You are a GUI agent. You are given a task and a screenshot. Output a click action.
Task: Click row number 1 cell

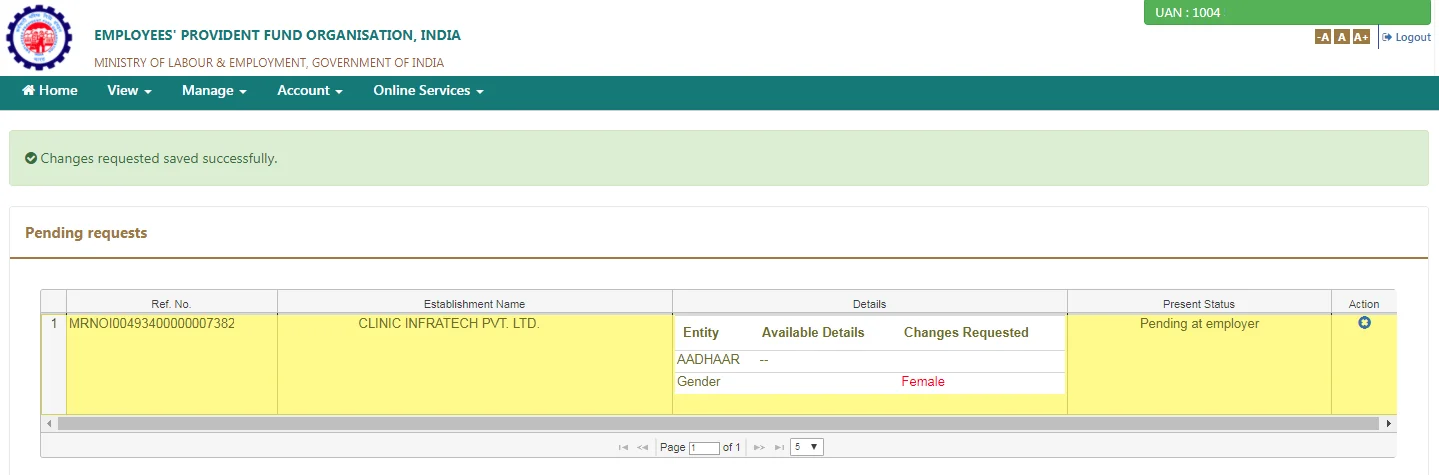[x=54, y=364]
